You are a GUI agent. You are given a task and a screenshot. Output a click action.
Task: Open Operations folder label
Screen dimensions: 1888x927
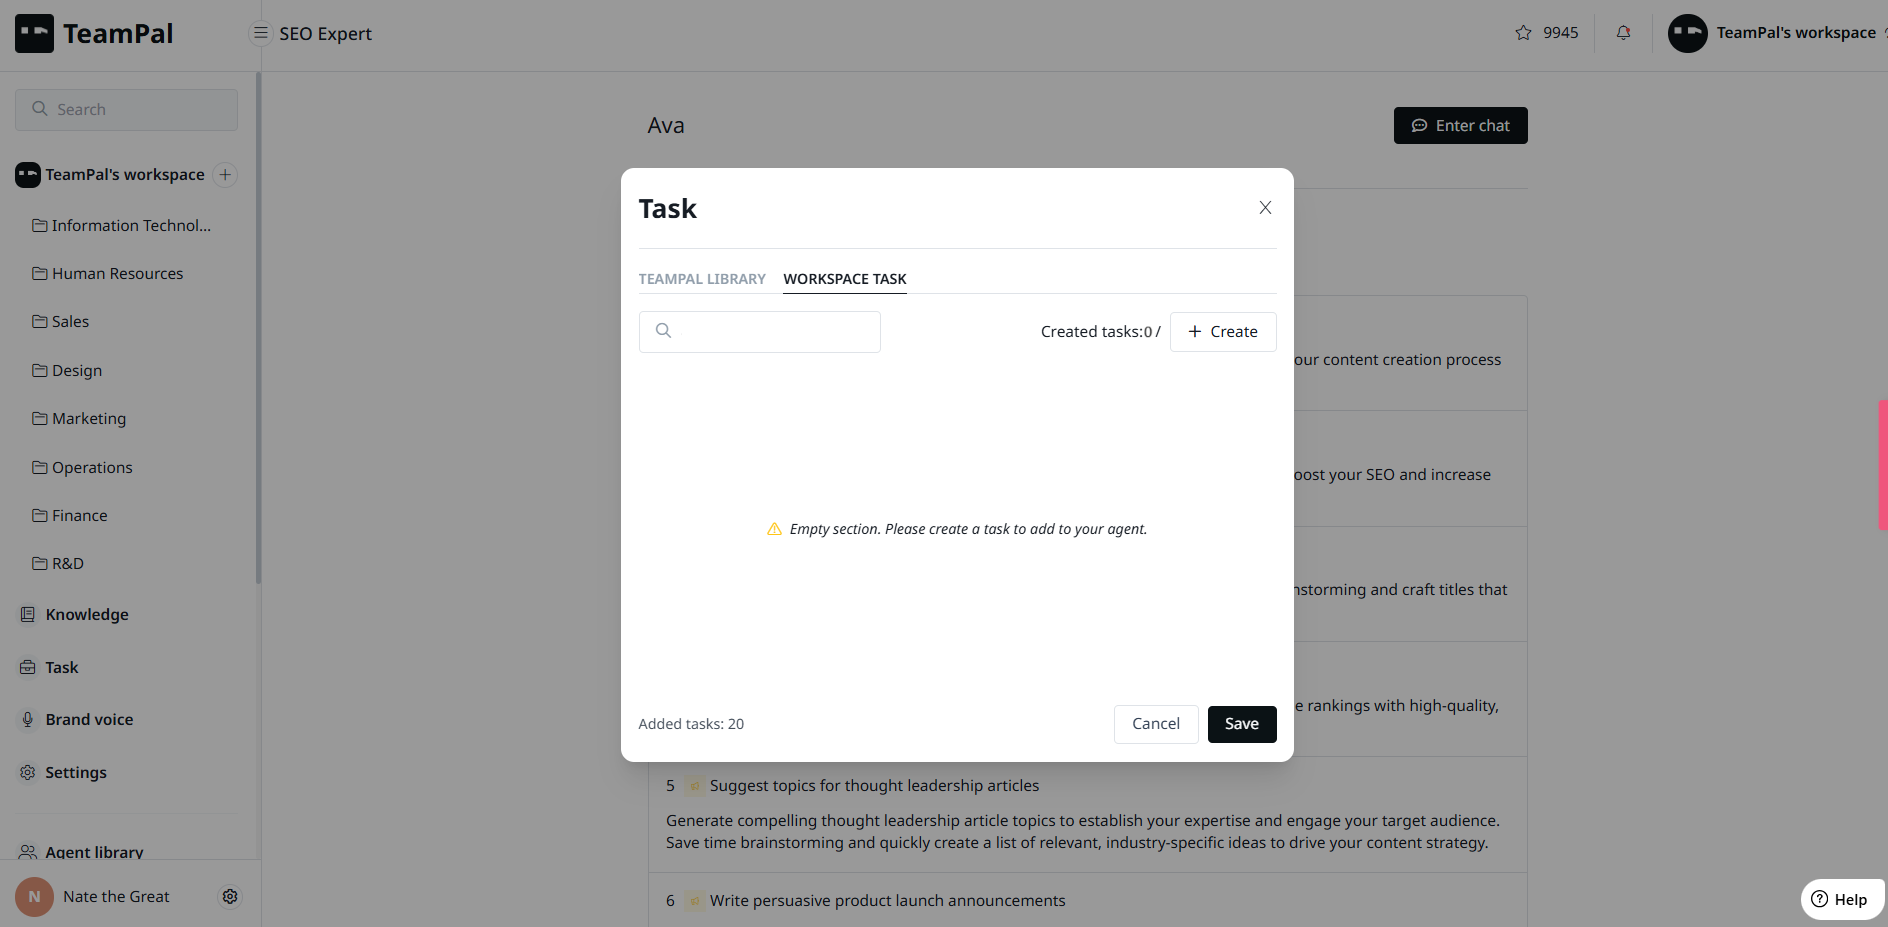pyautogui.click(x=92, y=468)
